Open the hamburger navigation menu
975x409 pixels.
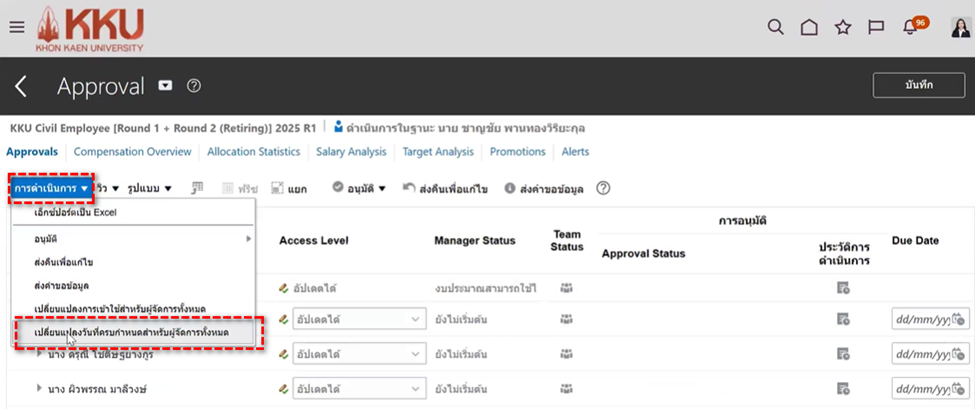point(16,27)
